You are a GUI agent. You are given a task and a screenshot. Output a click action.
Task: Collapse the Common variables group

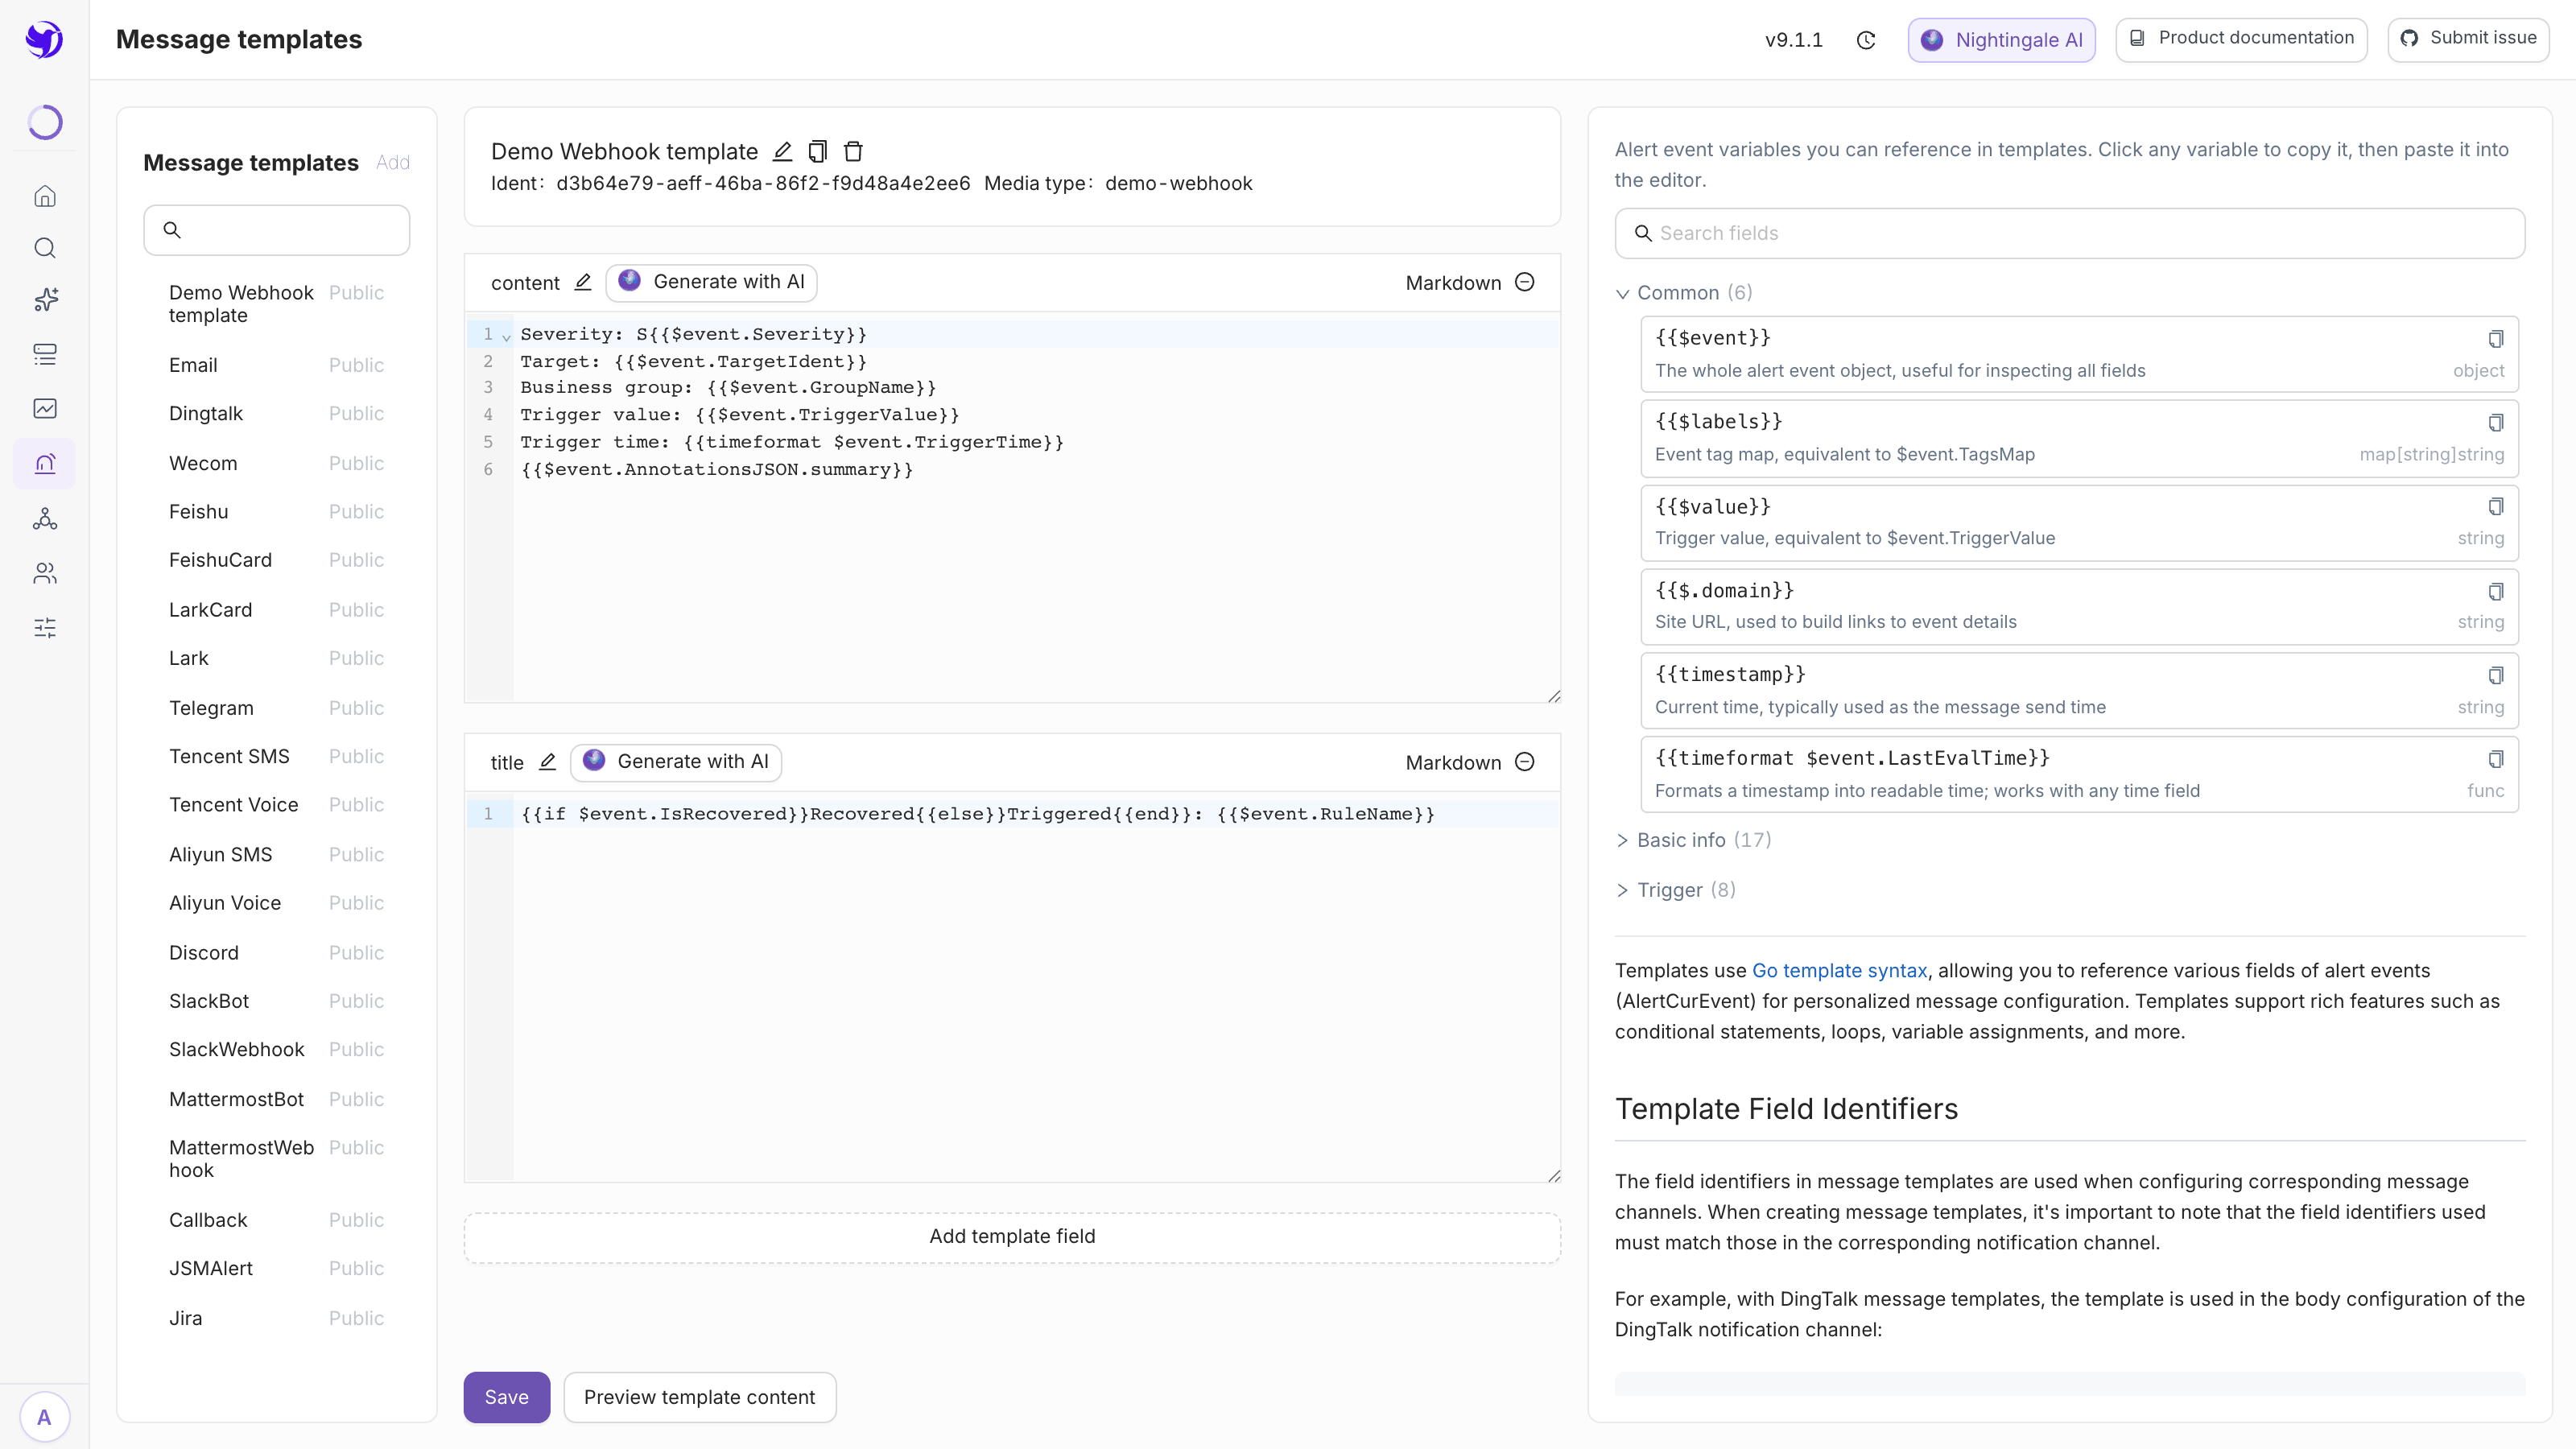1684,293
